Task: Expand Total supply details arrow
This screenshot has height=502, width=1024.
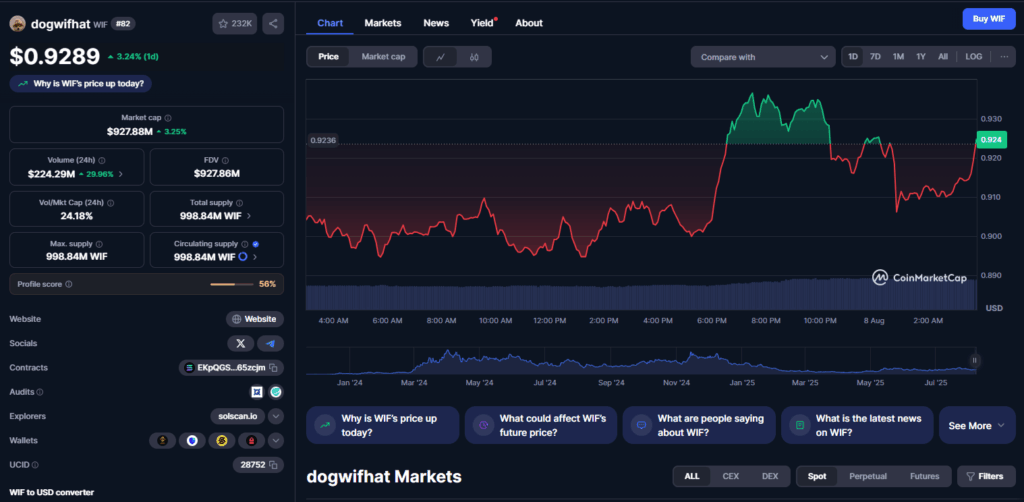Action: coord(249,215)
